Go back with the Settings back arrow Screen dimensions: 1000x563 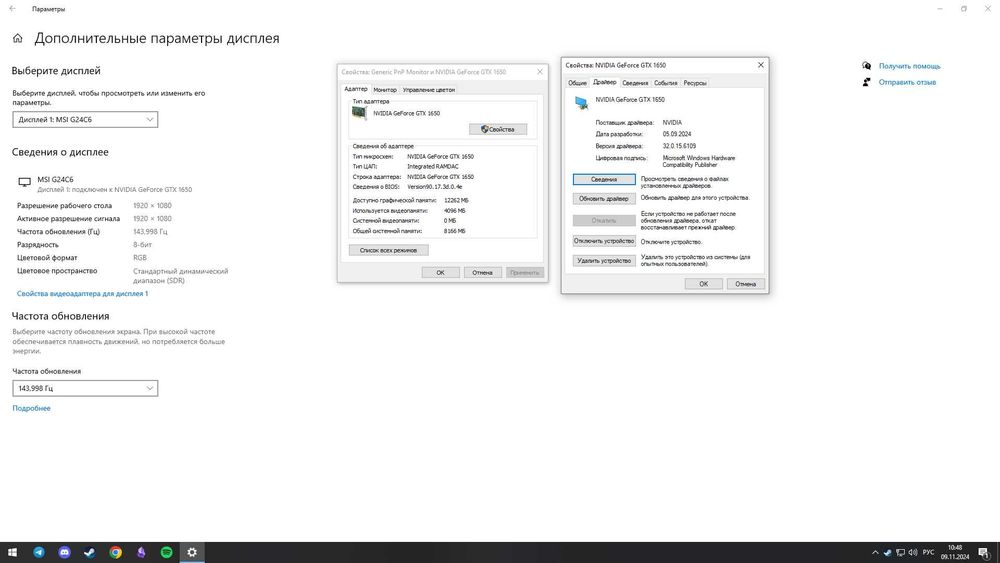pos(12,9)
